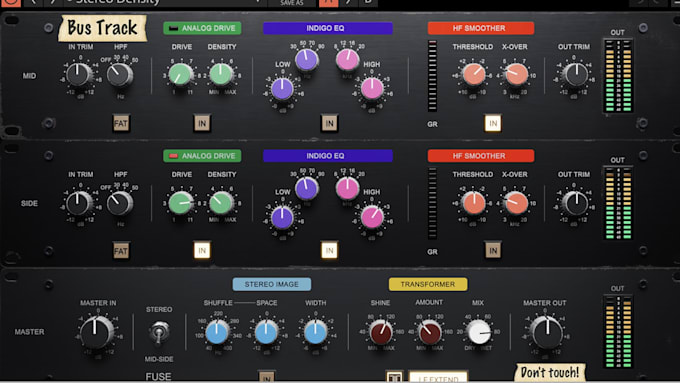Click the Side channel HPF knob
680x383 pixels.
120,203
